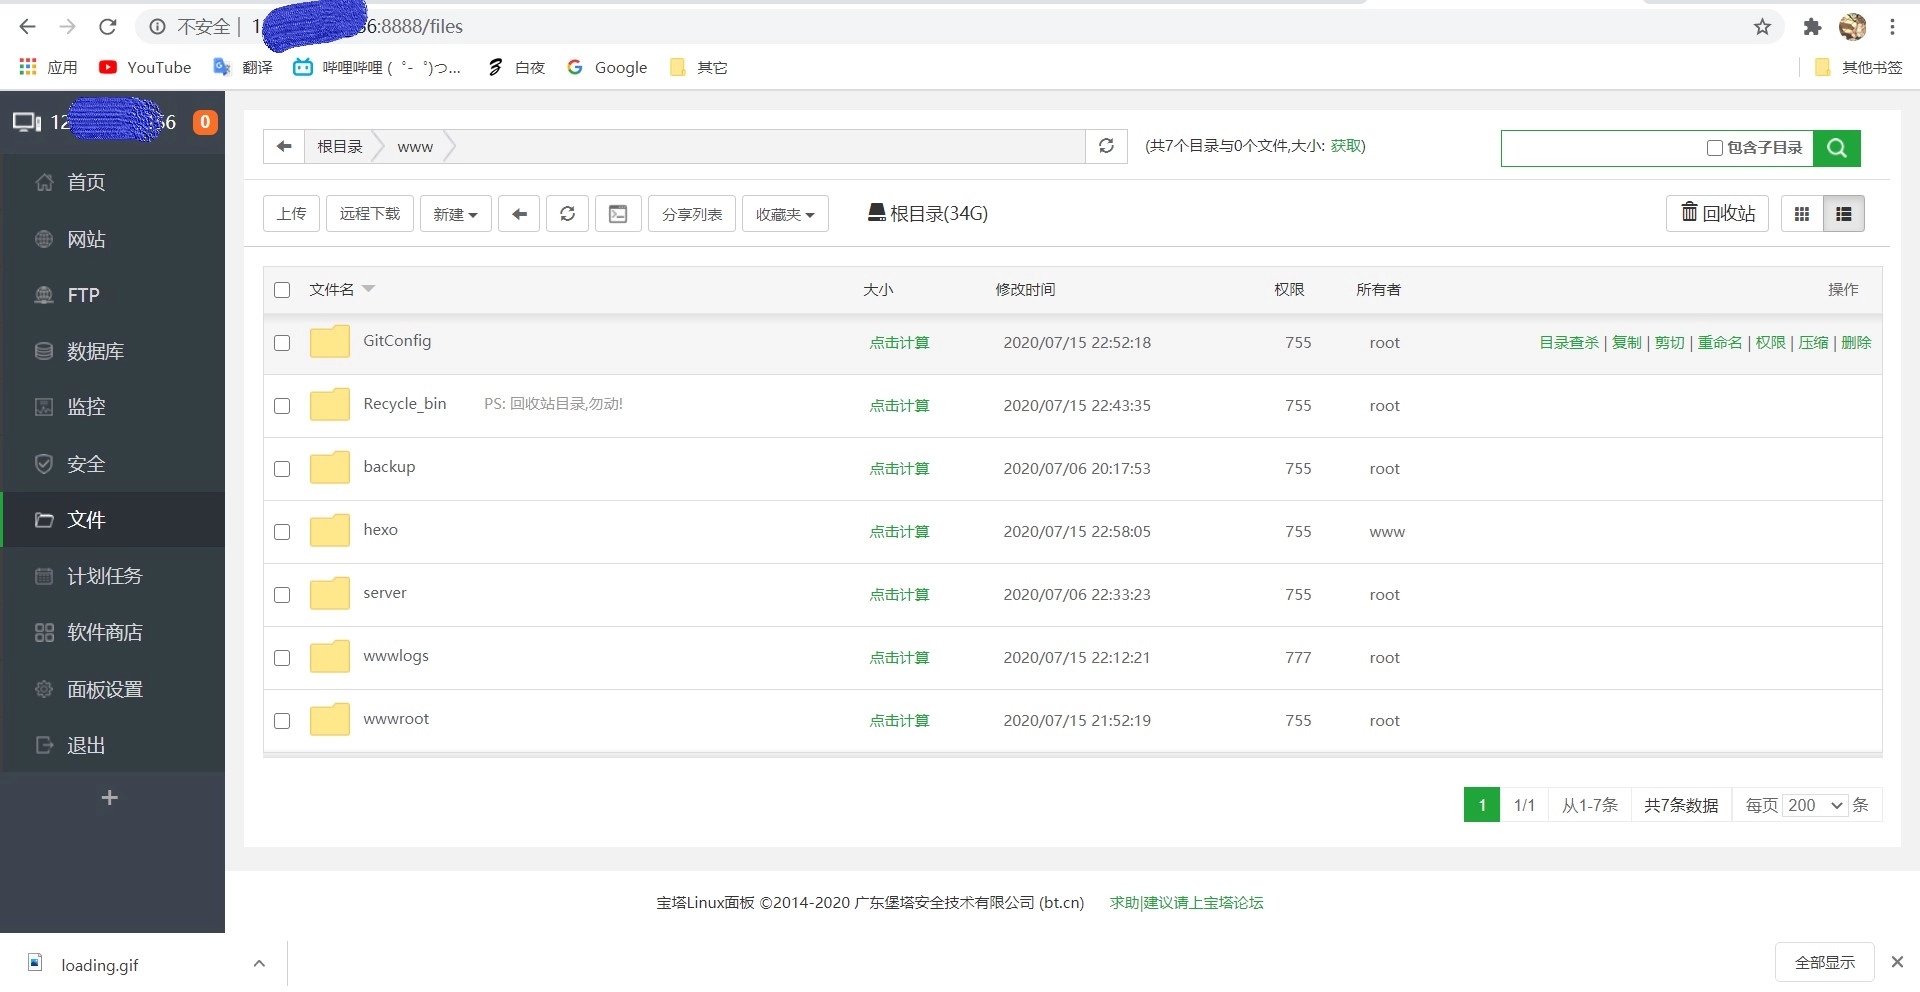The height and width of the screenshot is (992, 1920).
Task: Open the 其他书签 folder
Action: [1858, 67]
